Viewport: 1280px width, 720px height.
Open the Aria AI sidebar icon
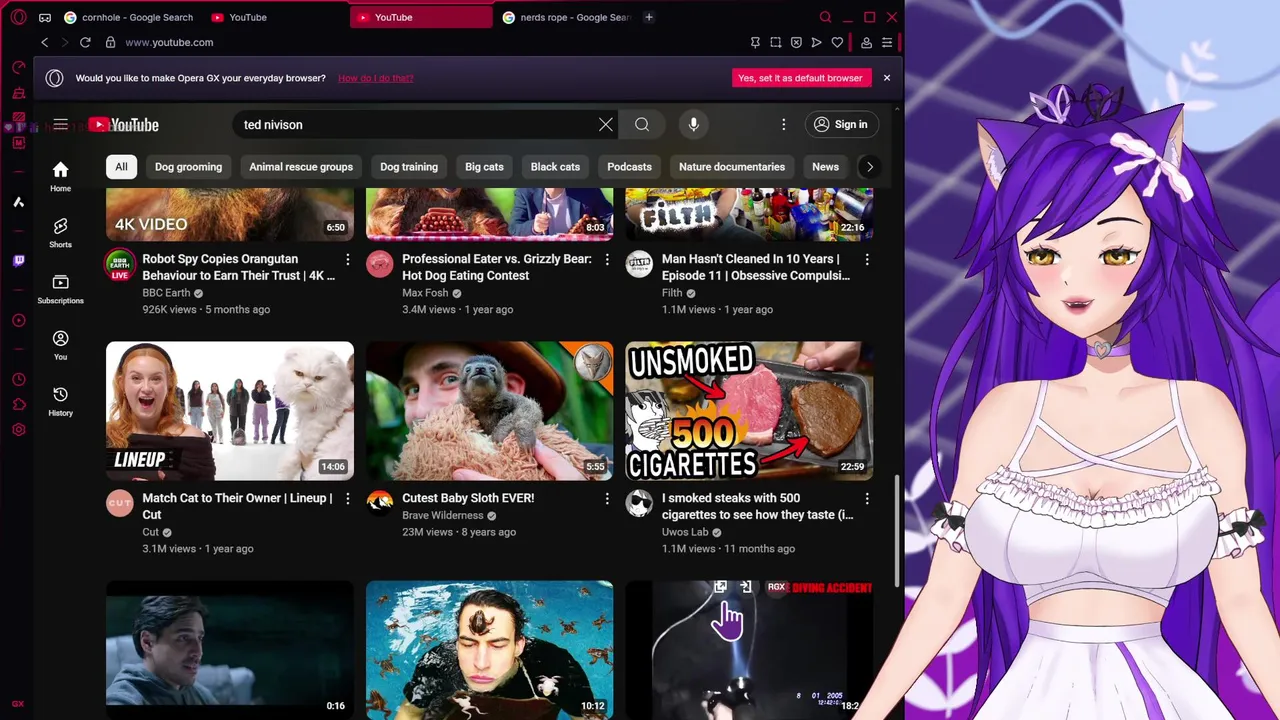coord(18,202)
